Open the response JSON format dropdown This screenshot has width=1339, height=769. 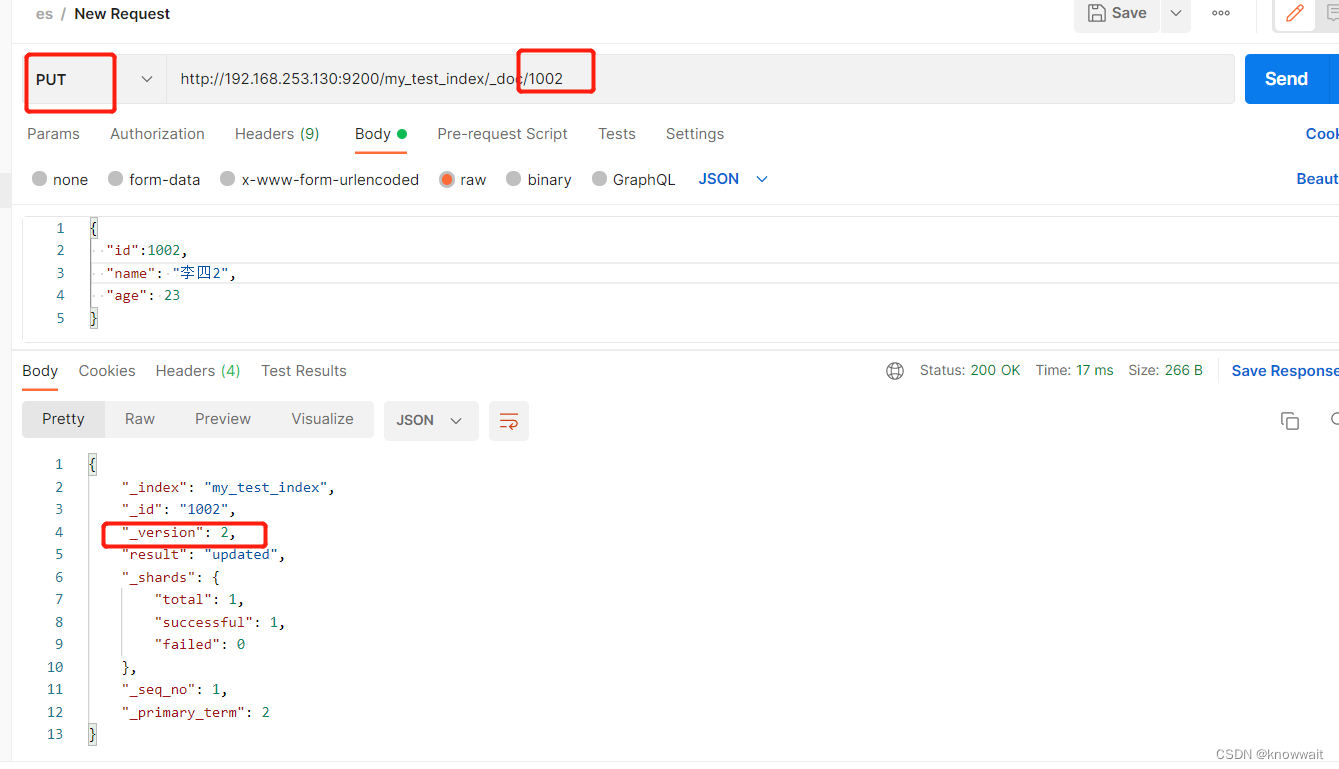(431, 421)
